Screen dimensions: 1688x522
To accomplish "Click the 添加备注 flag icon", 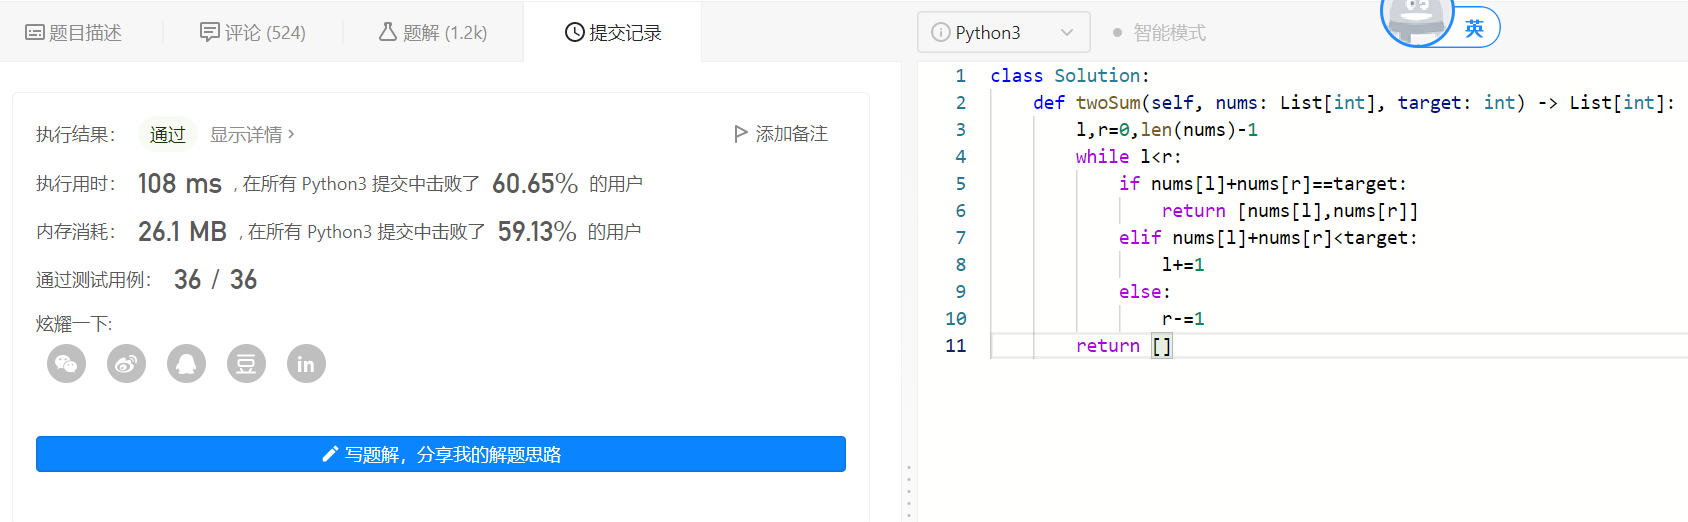I will pos(741,134).
